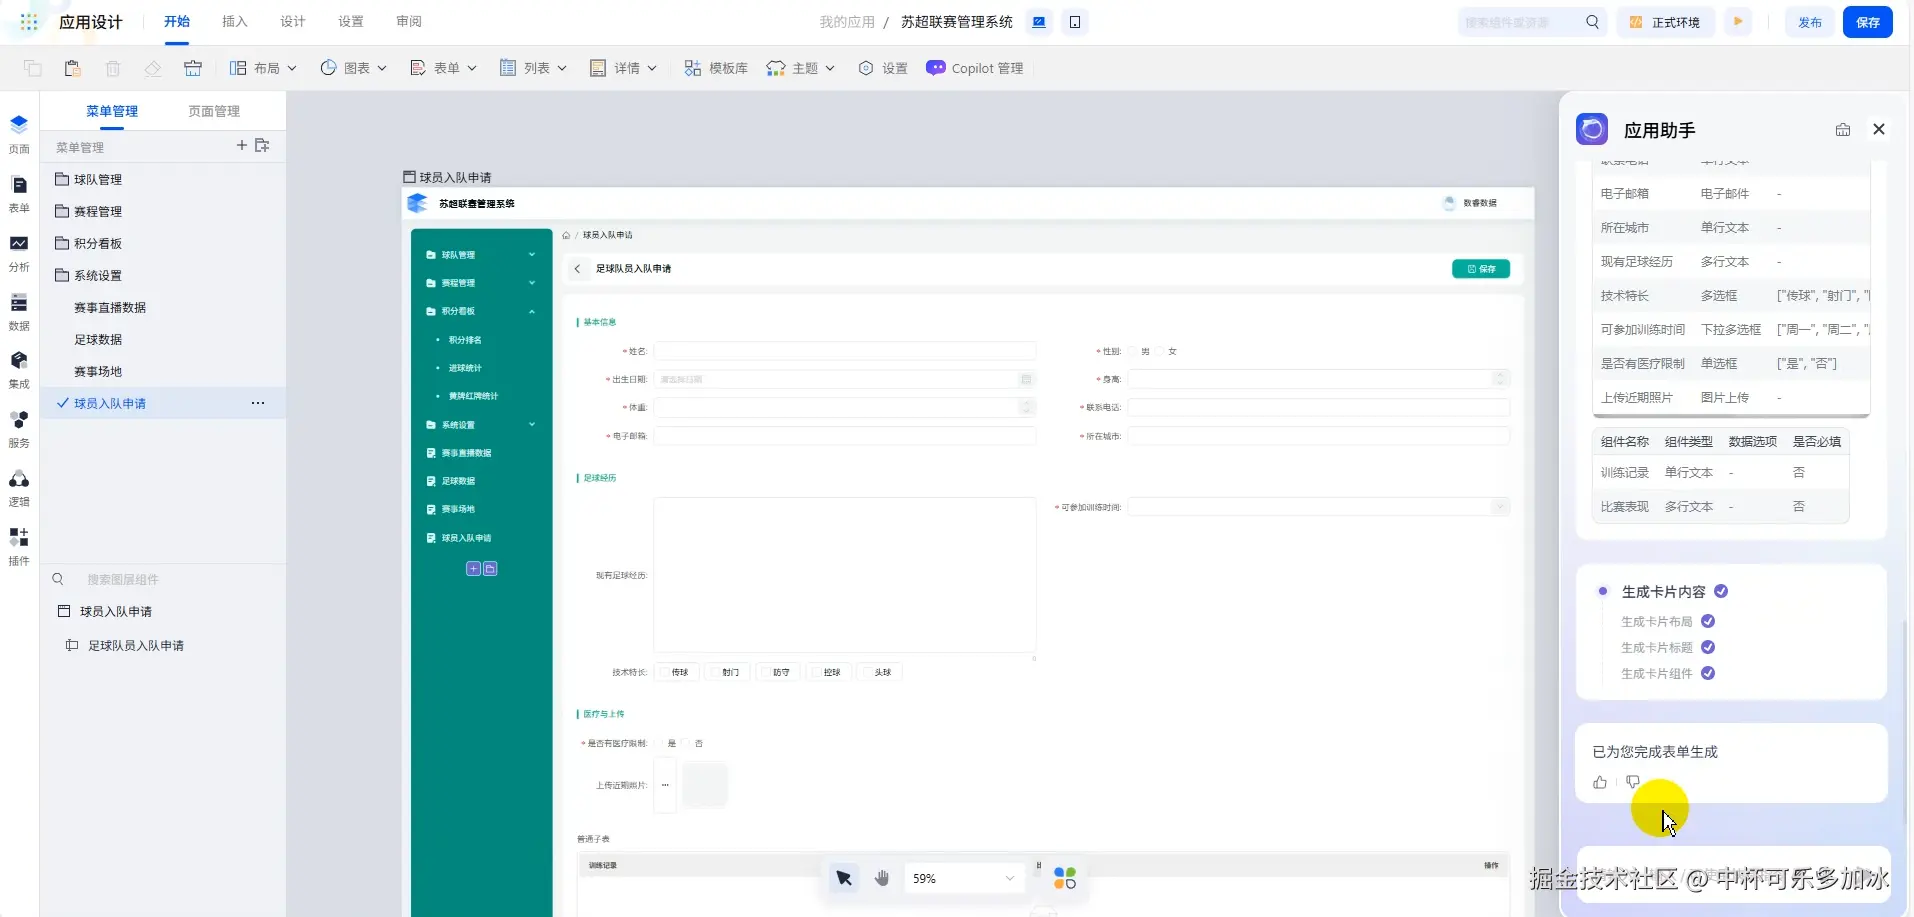This screenshot has height=917, width=1914.
Task: Click the add menu plus icon
Action: [241, 145]
